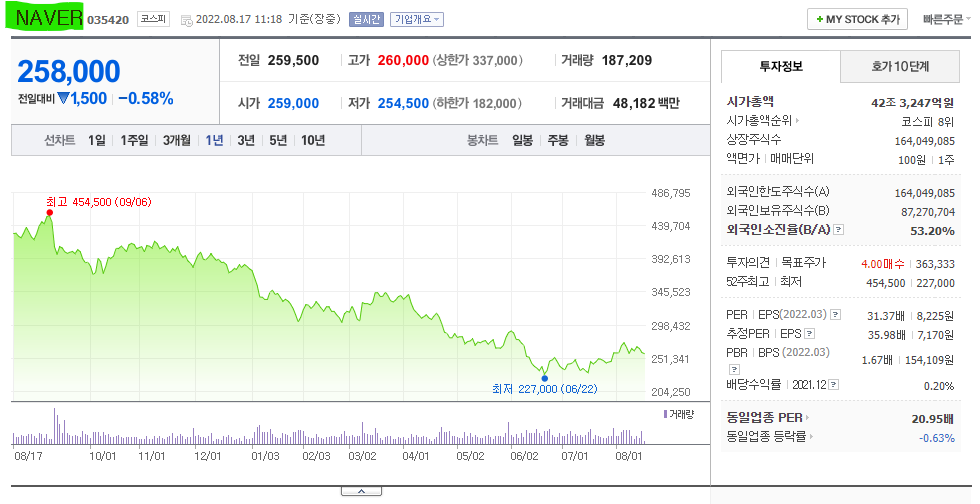Screen dimensions: 980x504
Task: Click the low price 254,500
Action: click(403, 103)
